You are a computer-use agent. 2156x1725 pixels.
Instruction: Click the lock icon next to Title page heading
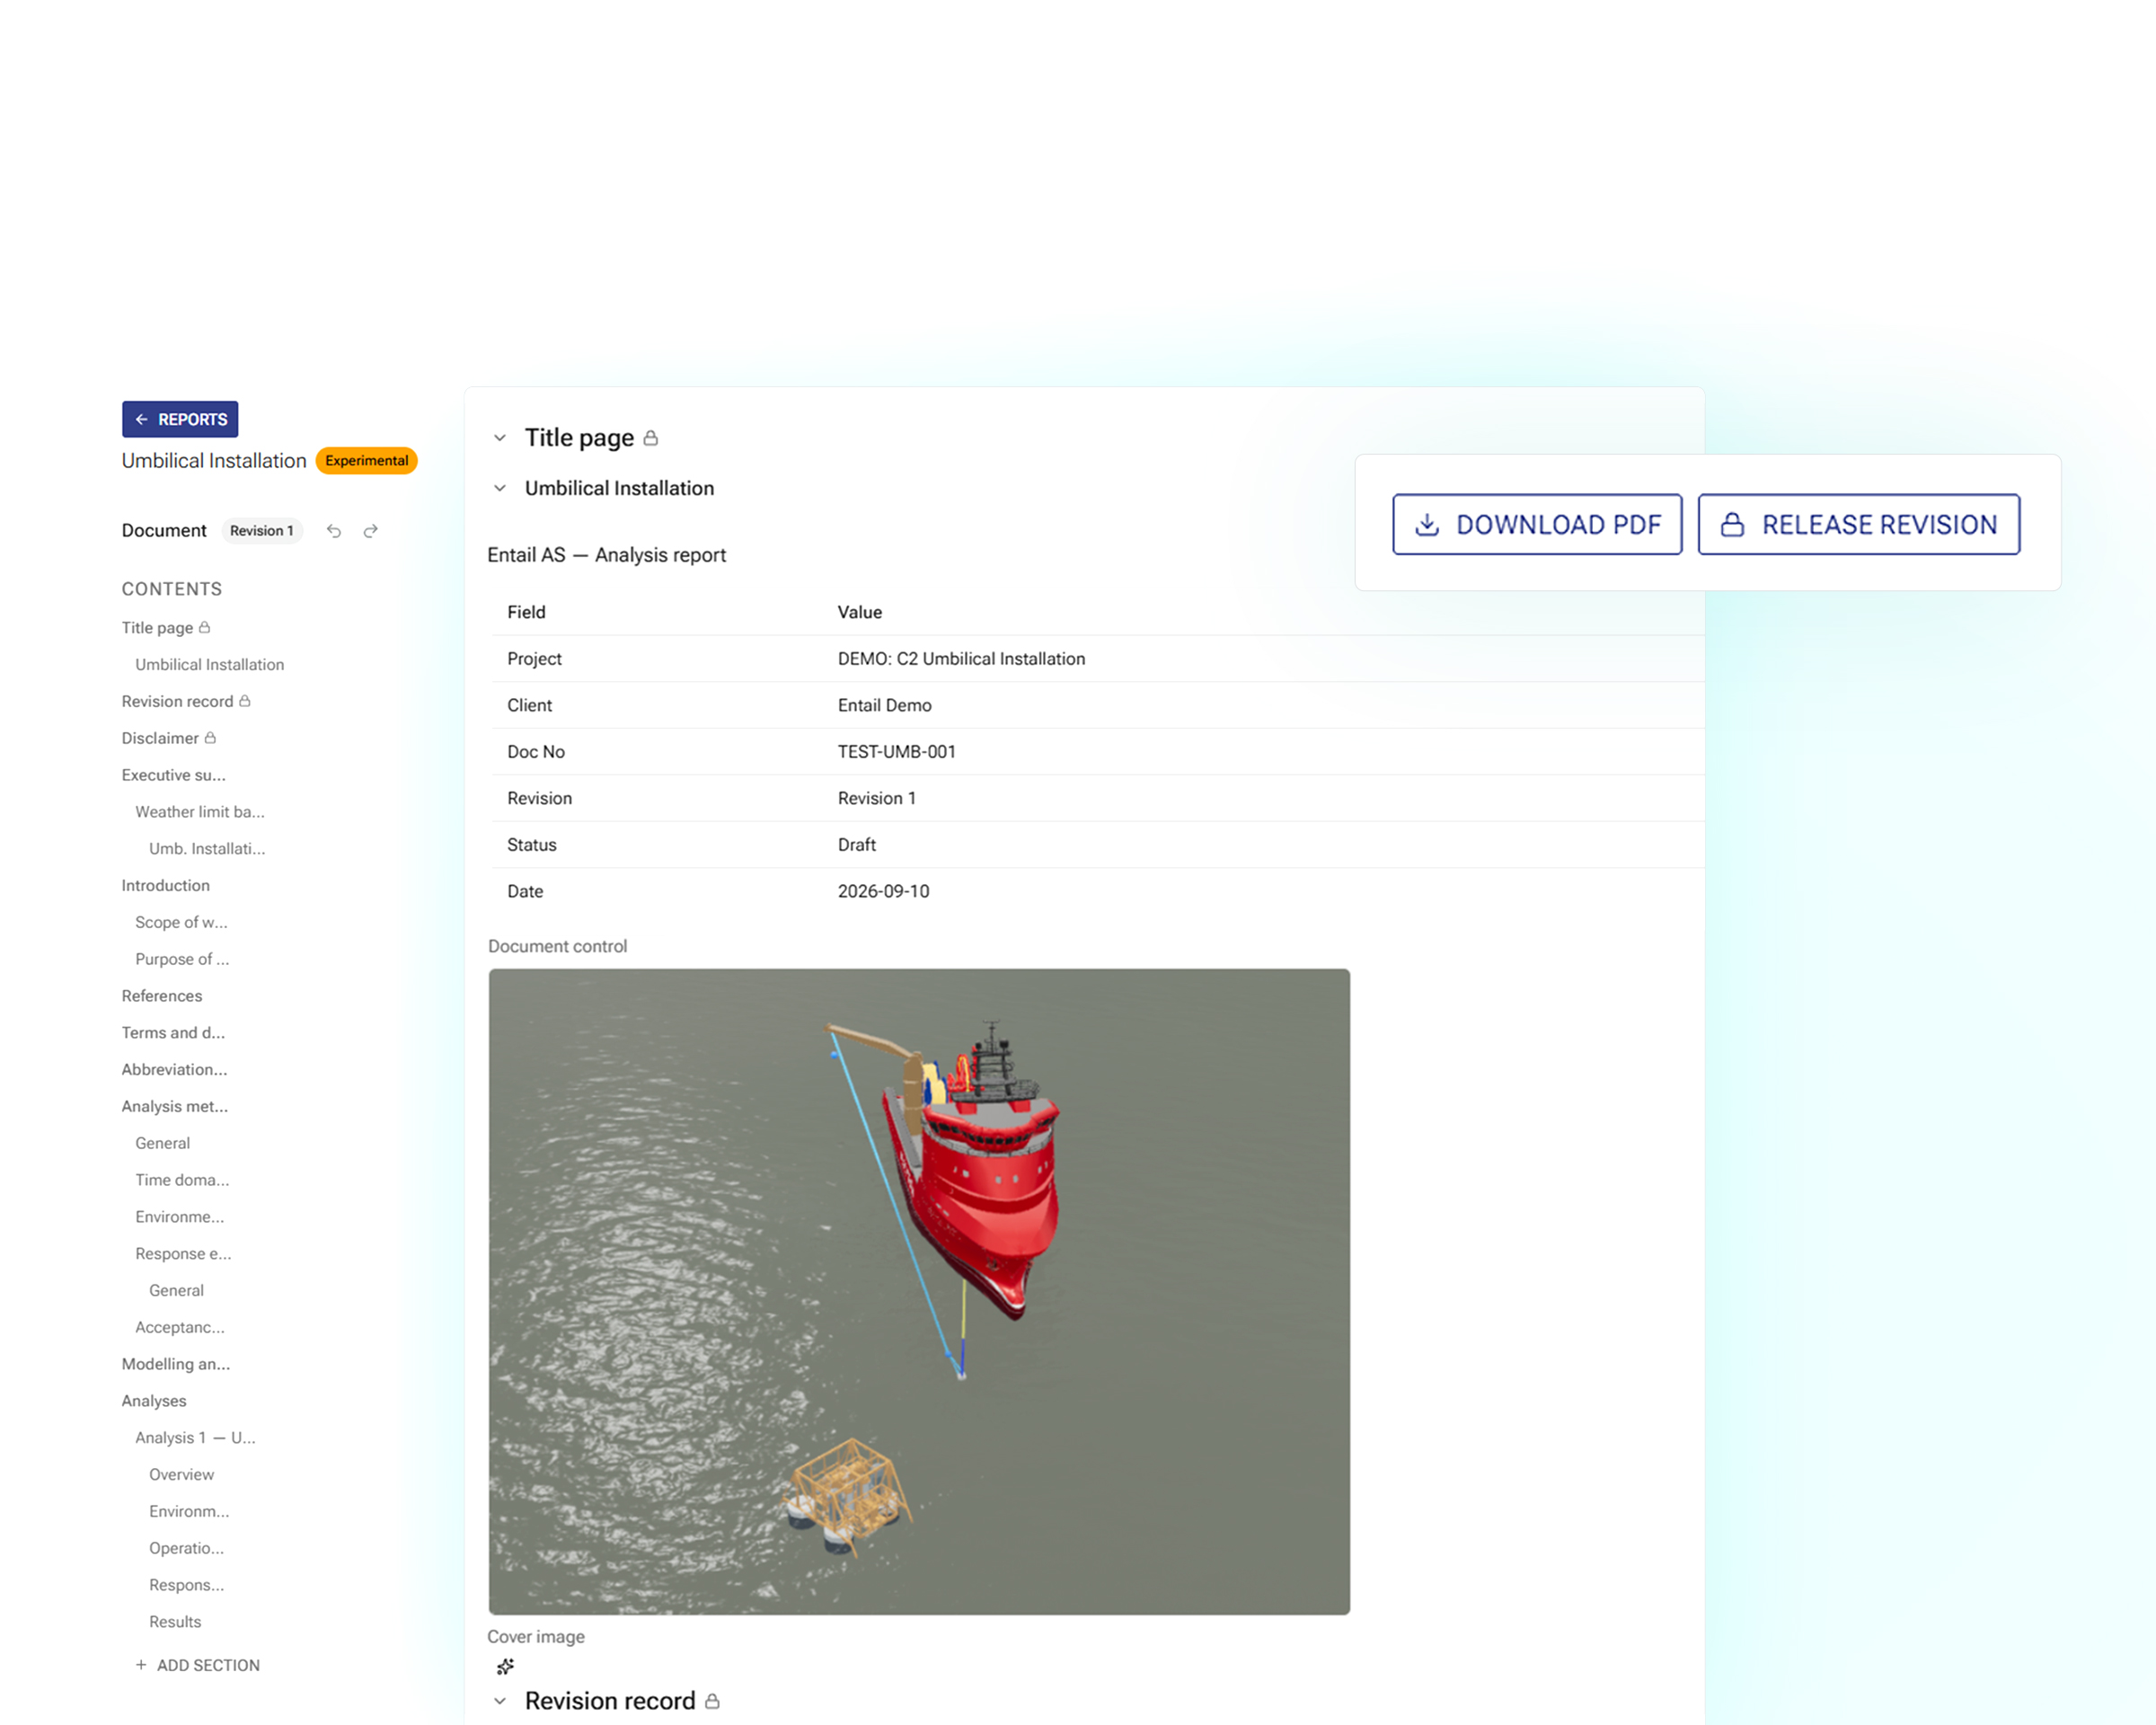651,438
